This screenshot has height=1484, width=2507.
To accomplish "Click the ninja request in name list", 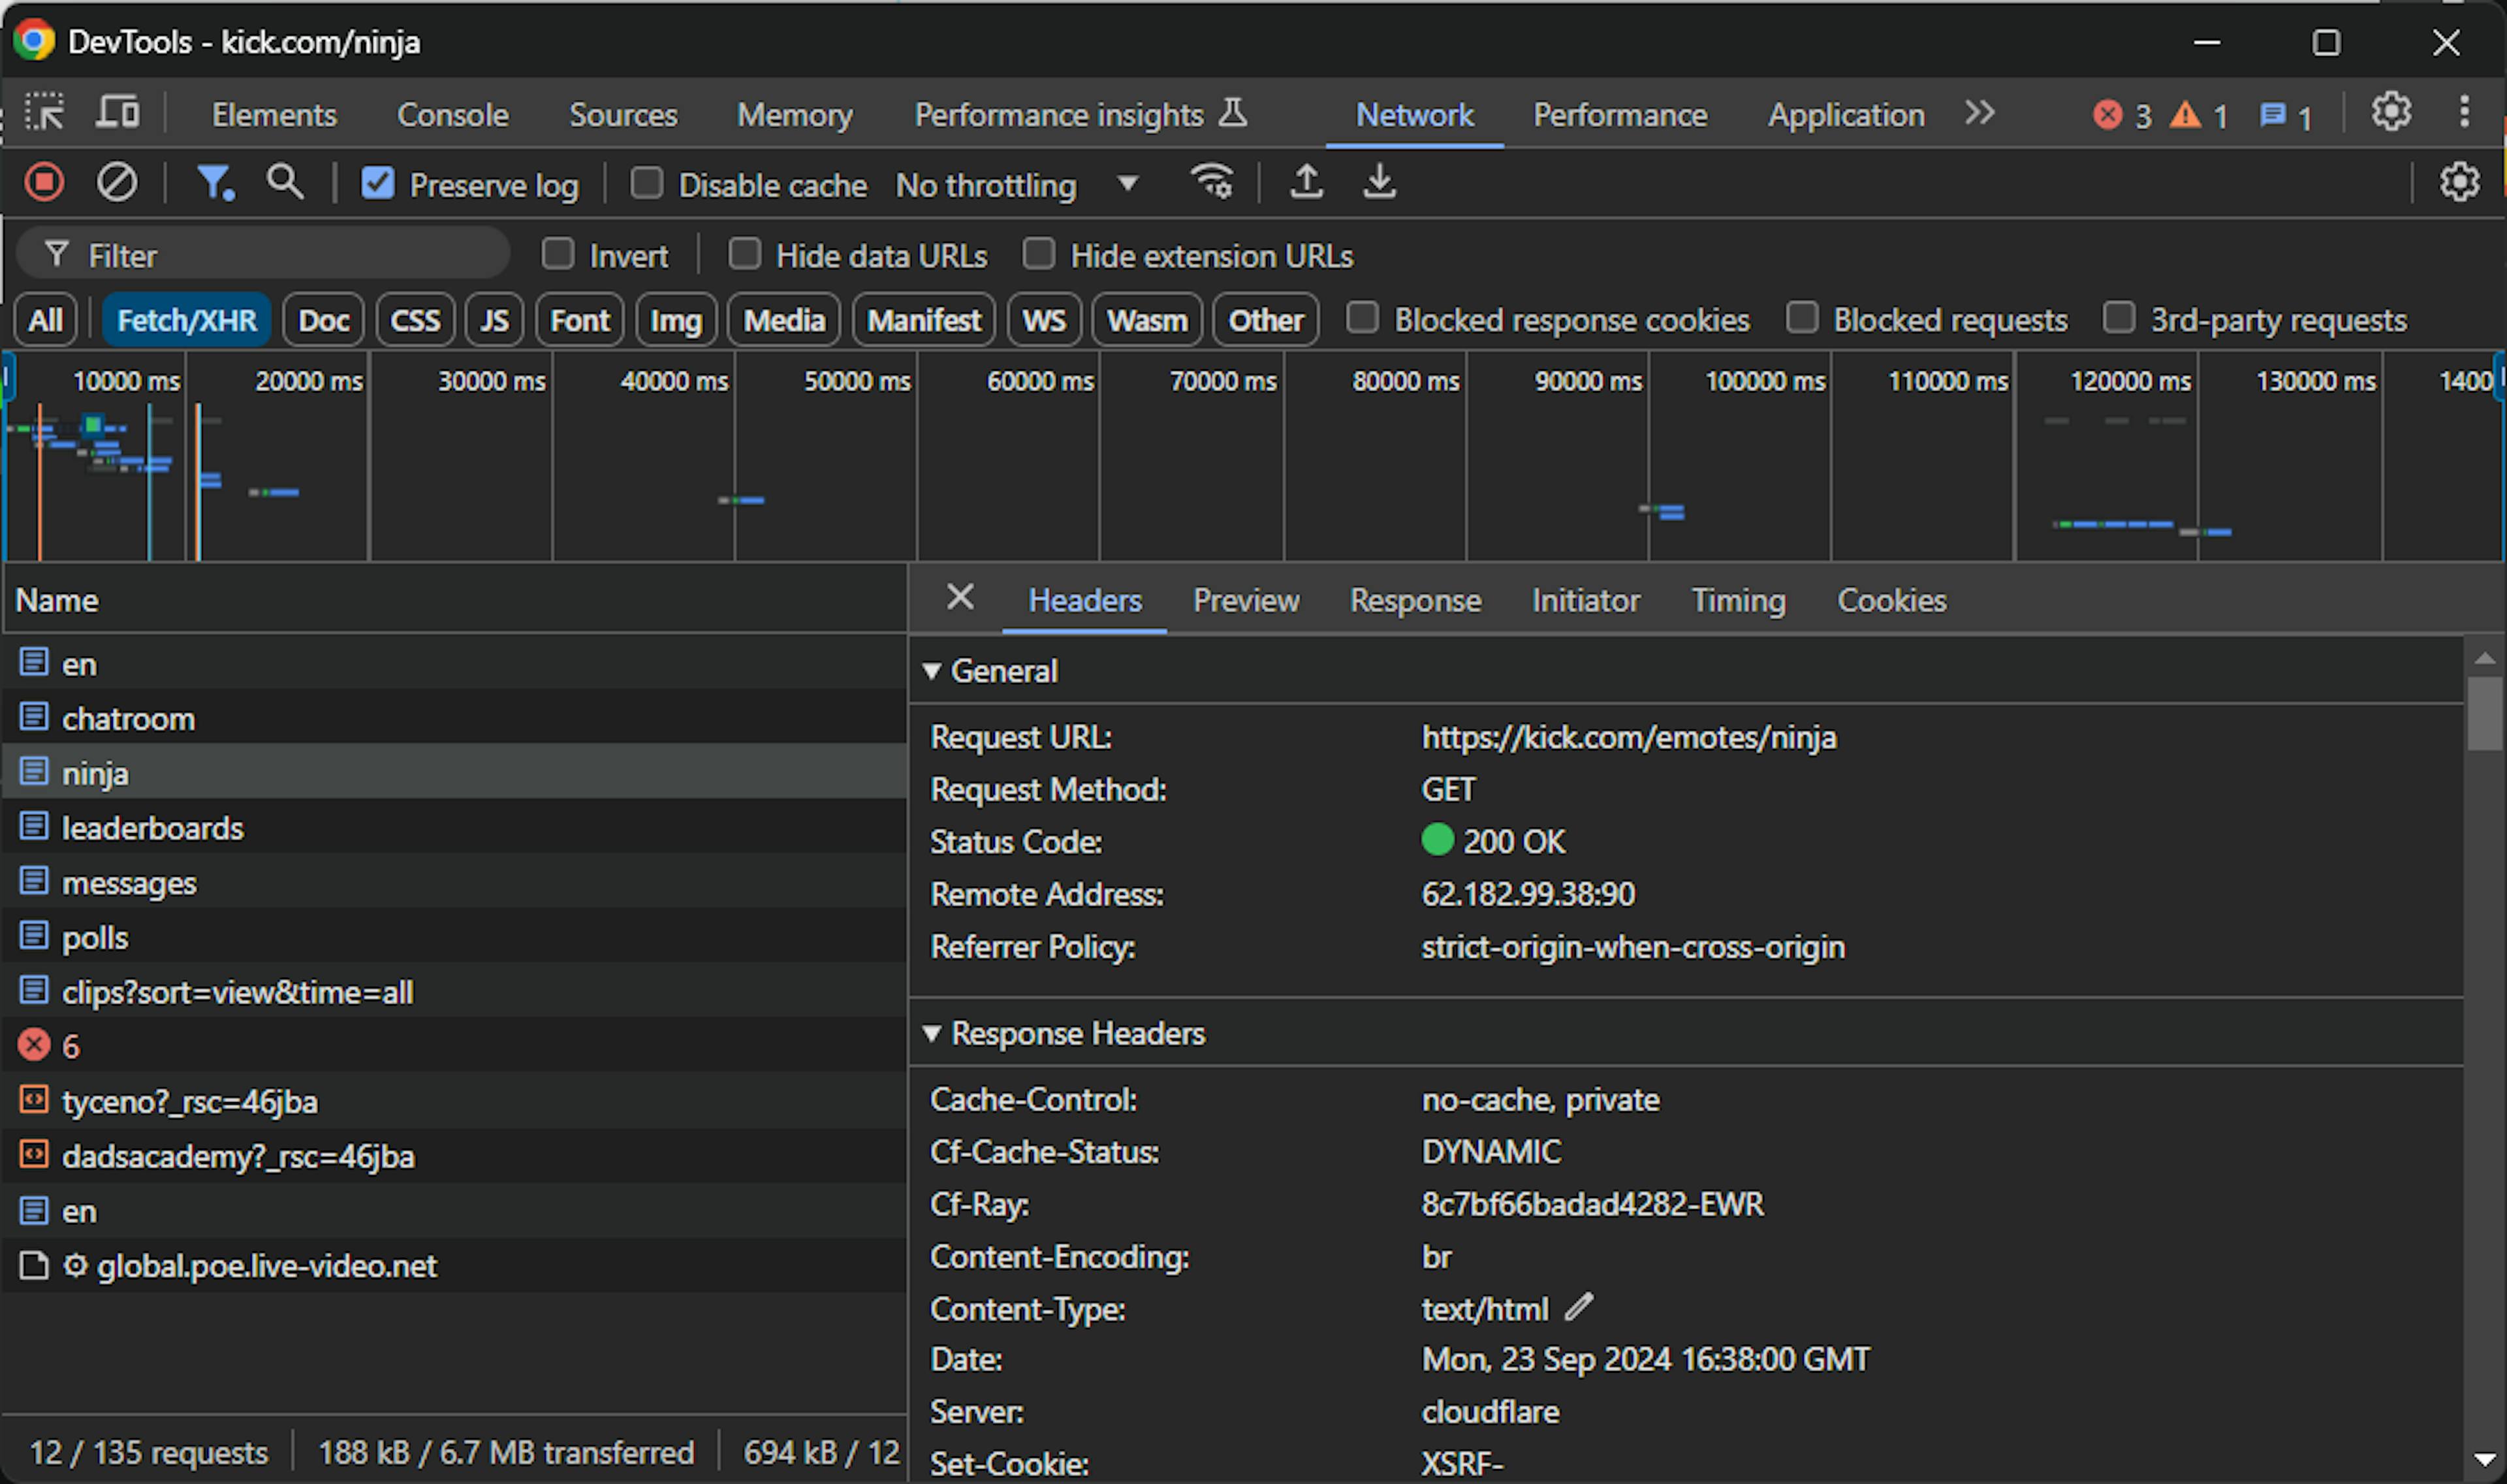I will 95,772.
